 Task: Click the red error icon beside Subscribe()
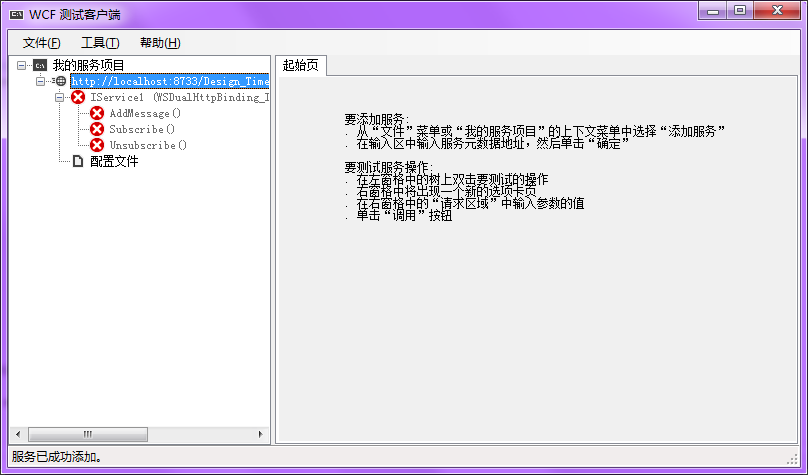coord(97,129)
